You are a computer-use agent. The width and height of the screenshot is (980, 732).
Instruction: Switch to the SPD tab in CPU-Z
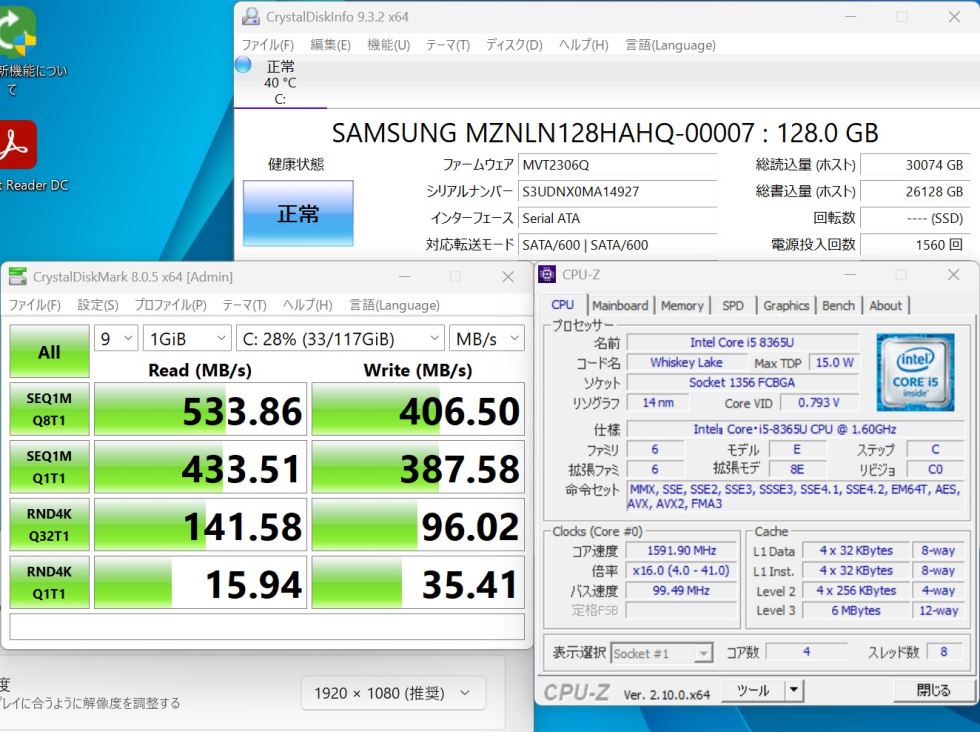732,306
